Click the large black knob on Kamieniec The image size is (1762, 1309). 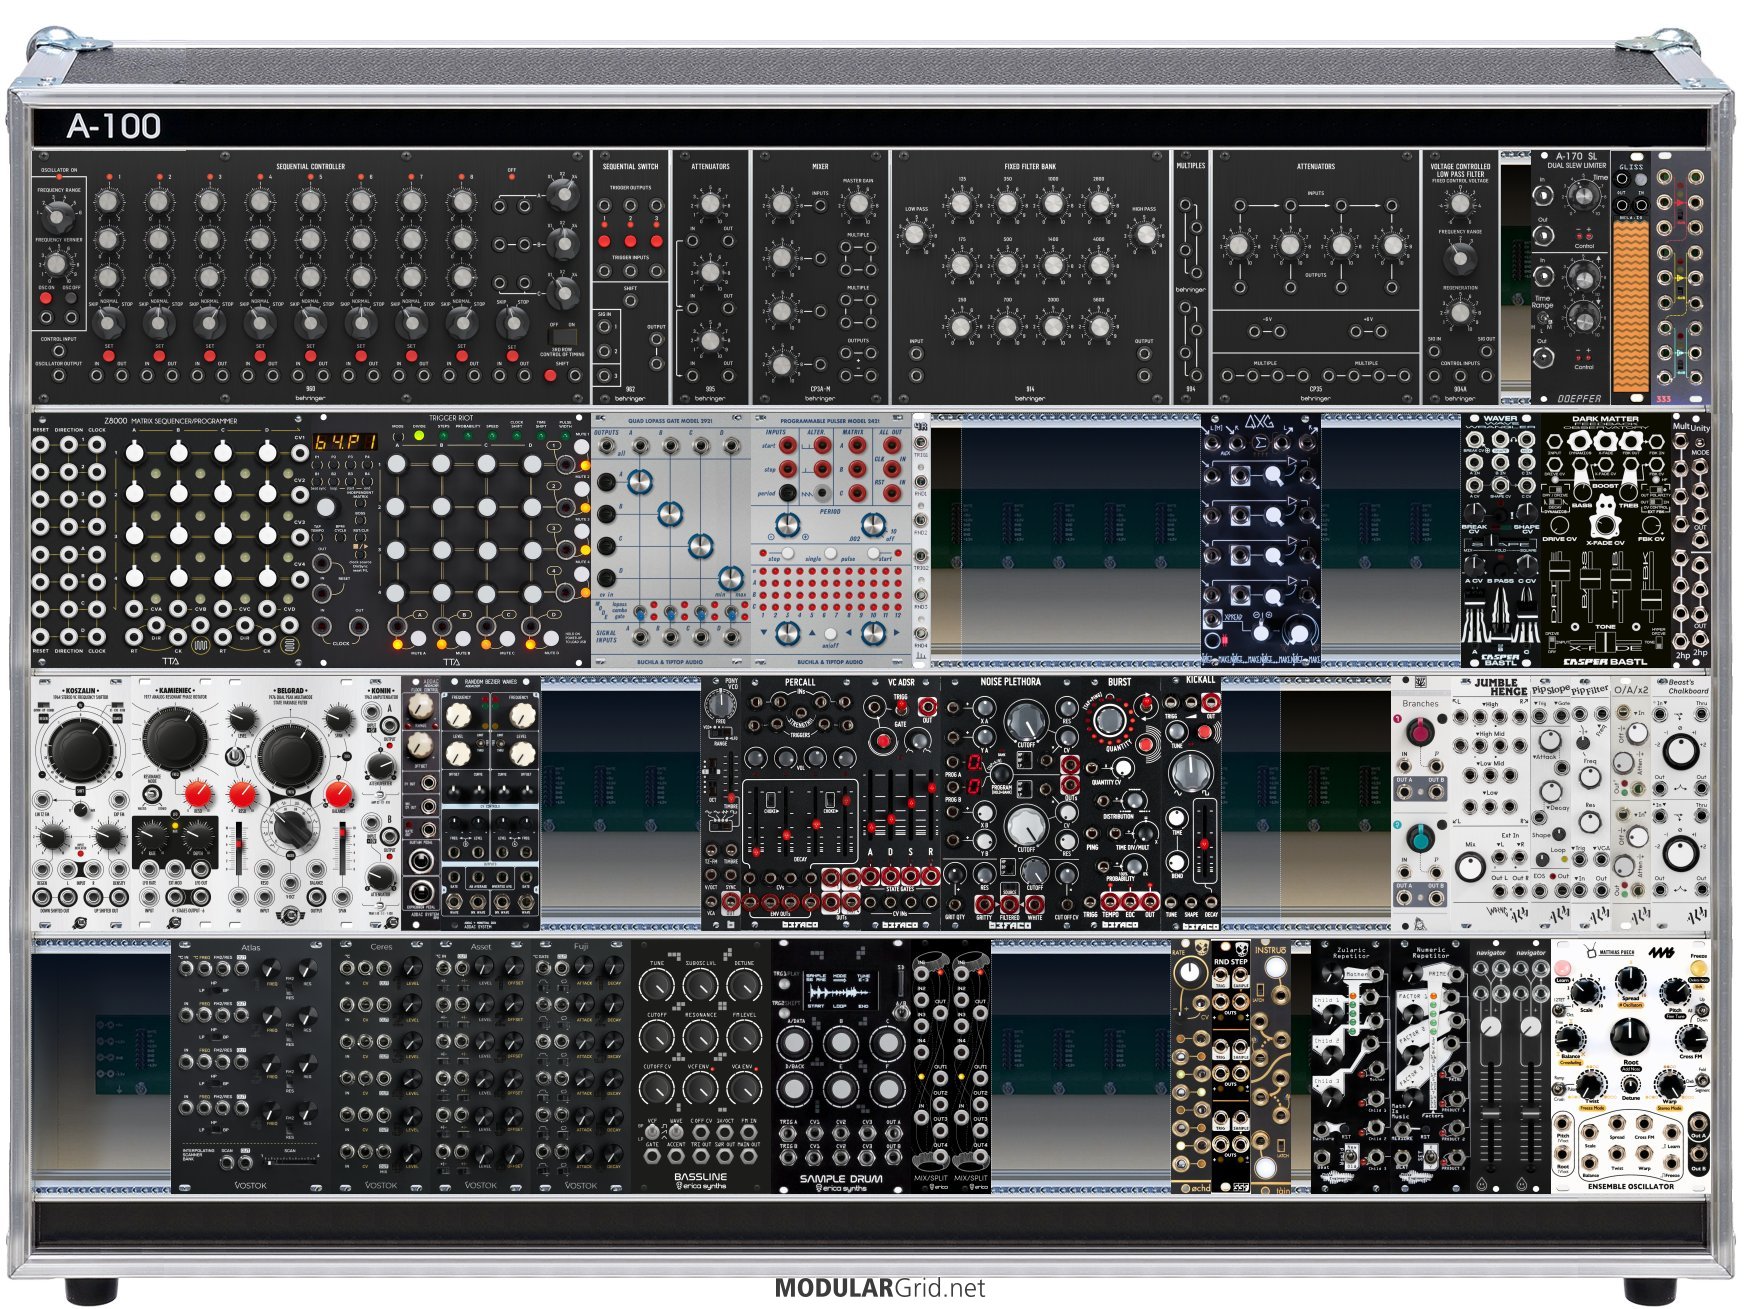[x=176, y=738]
